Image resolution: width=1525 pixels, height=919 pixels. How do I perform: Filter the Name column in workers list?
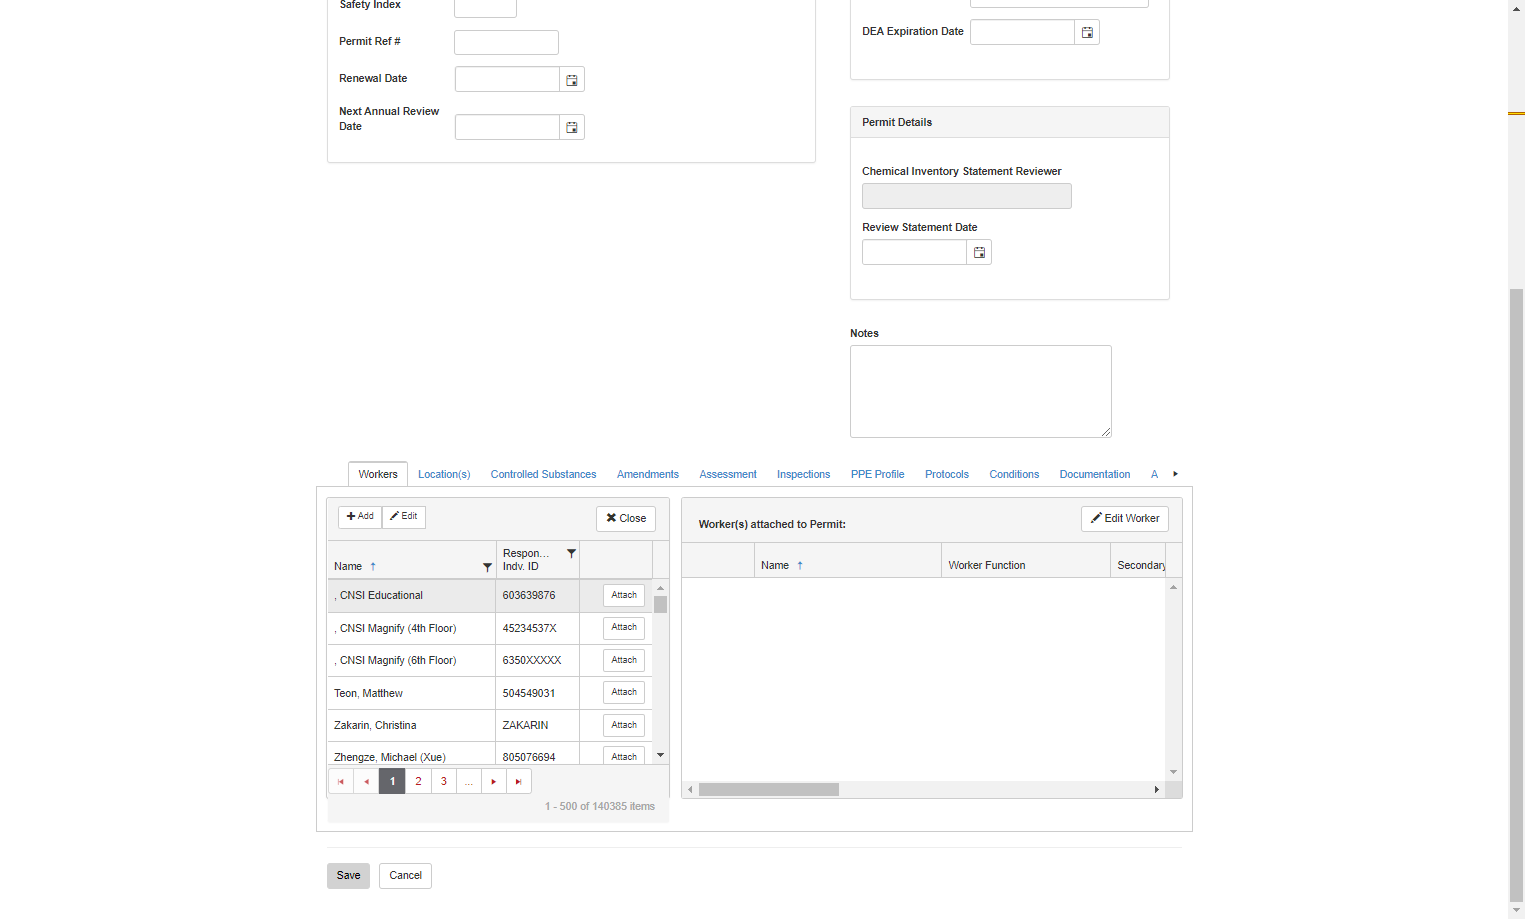click(x=487, y=567)
